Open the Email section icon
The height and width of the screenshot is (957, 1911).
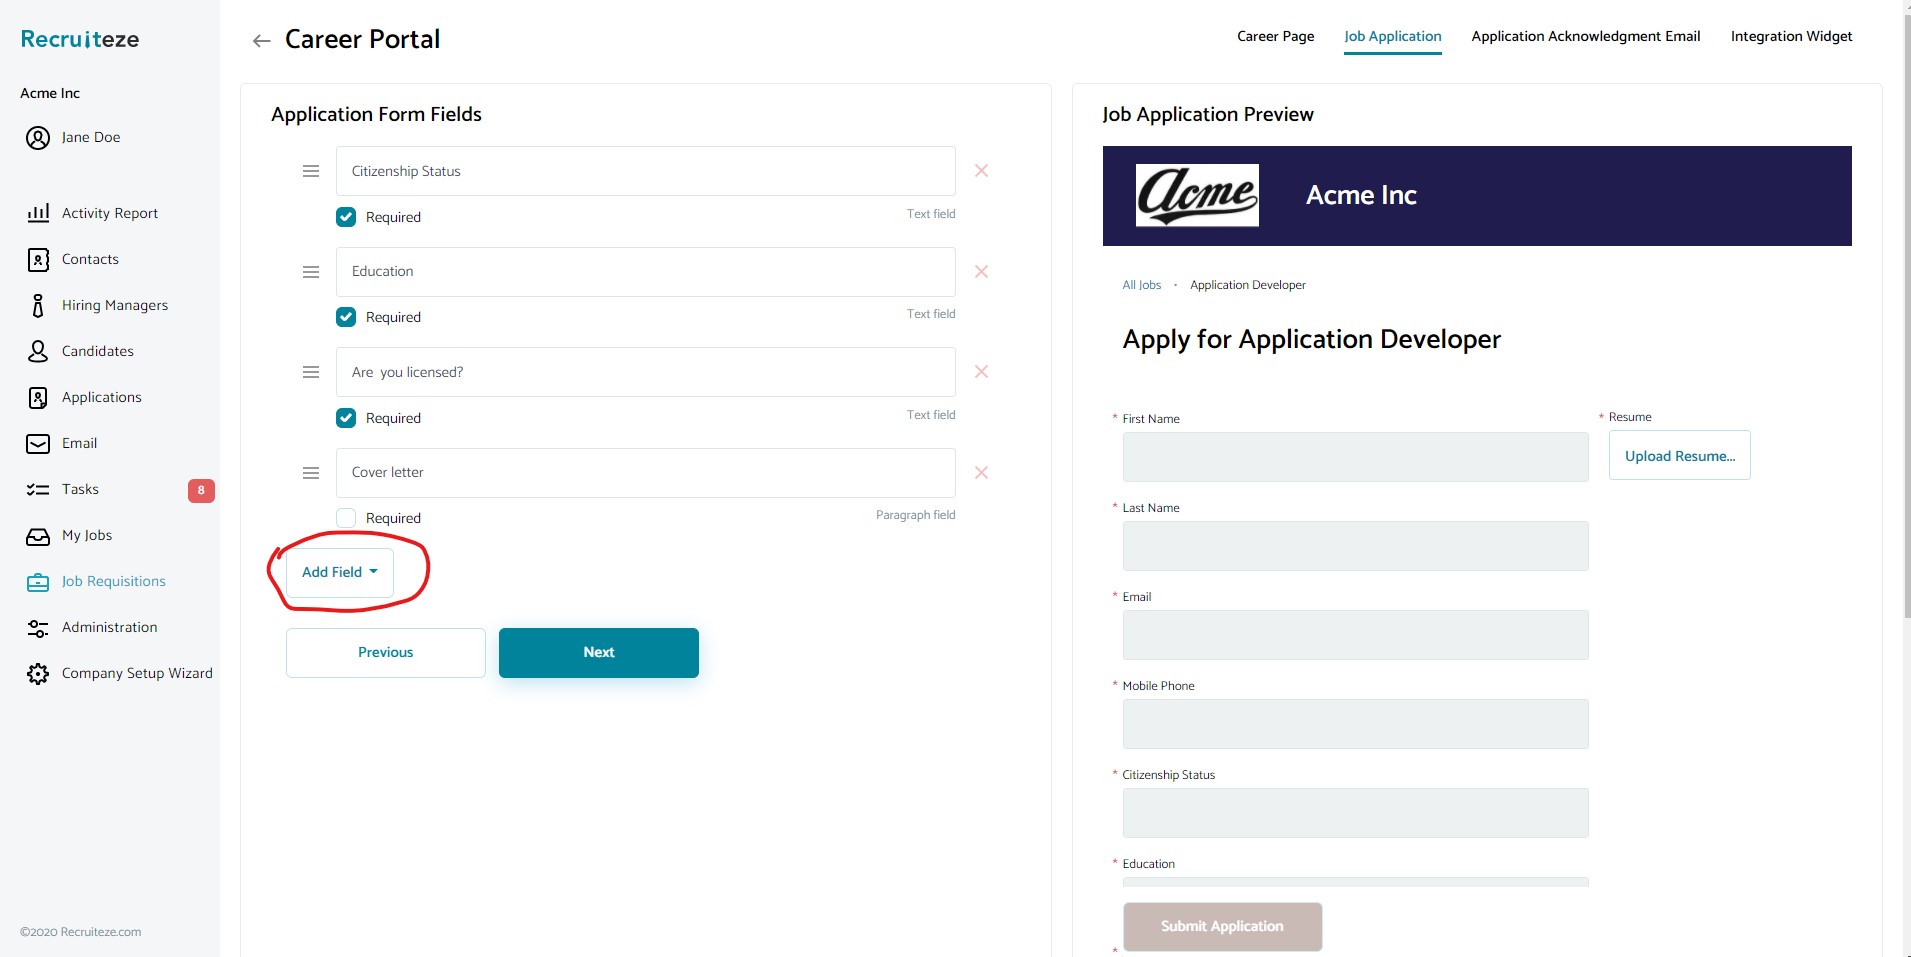(x=38, y=443)
